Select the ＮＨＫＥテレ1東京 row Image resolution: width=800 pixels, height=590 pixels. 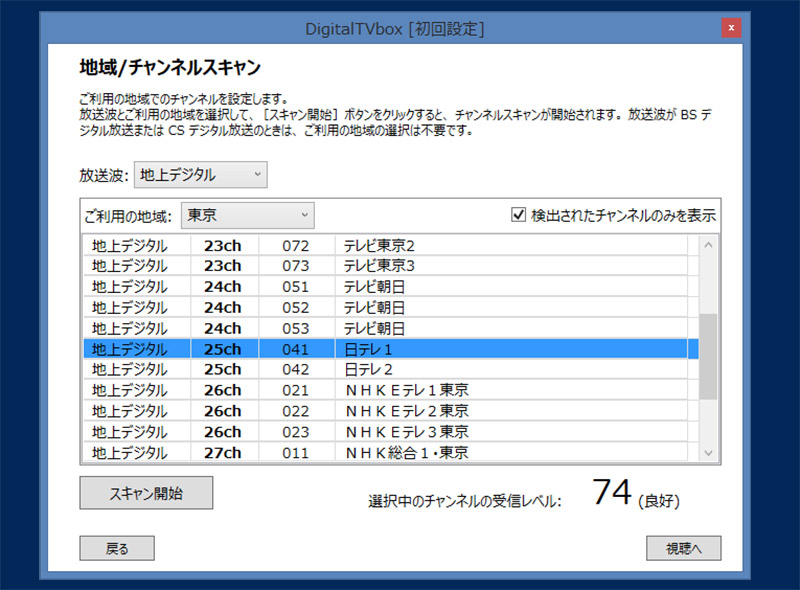390,390
